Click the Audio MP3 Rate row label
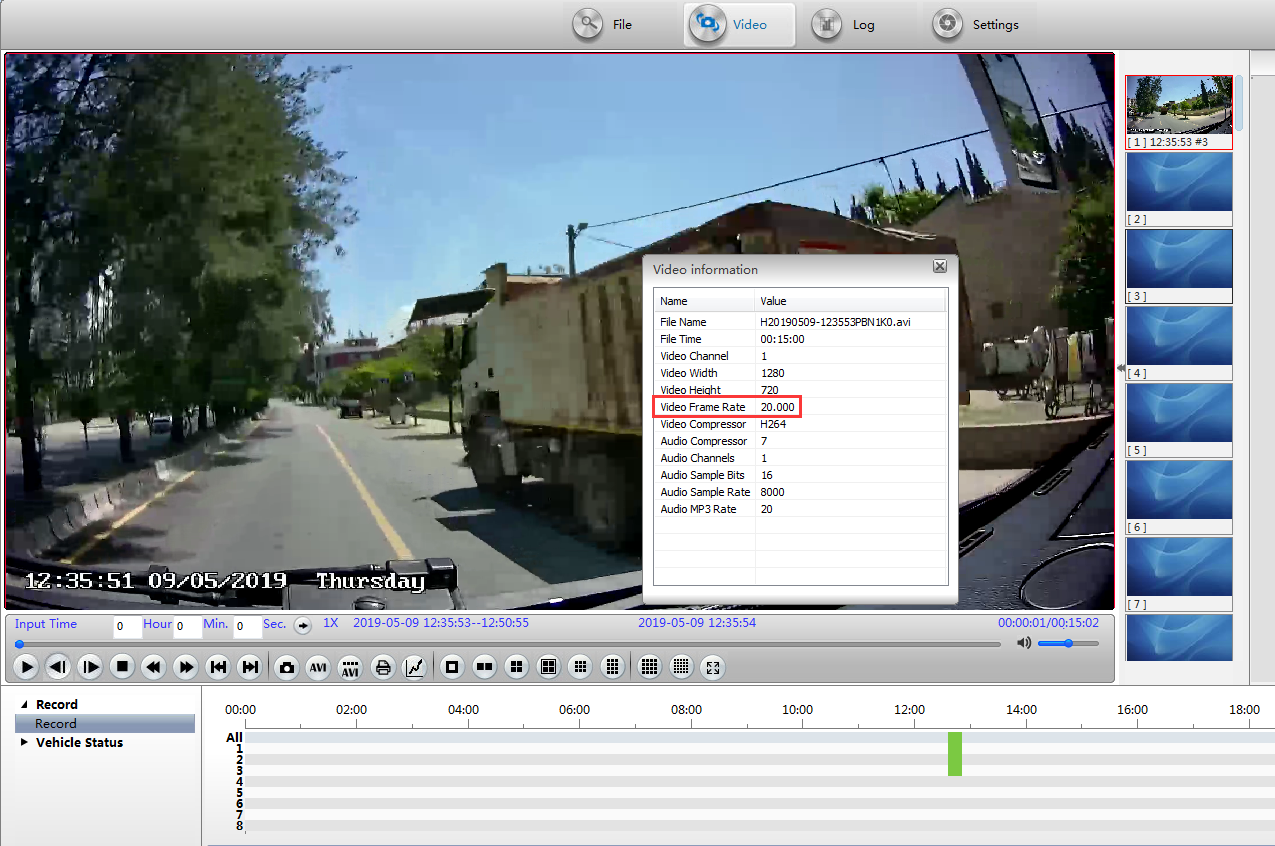Image resolution: width=1275 pixels, height=846 pixels. click(x=698, y=509)
